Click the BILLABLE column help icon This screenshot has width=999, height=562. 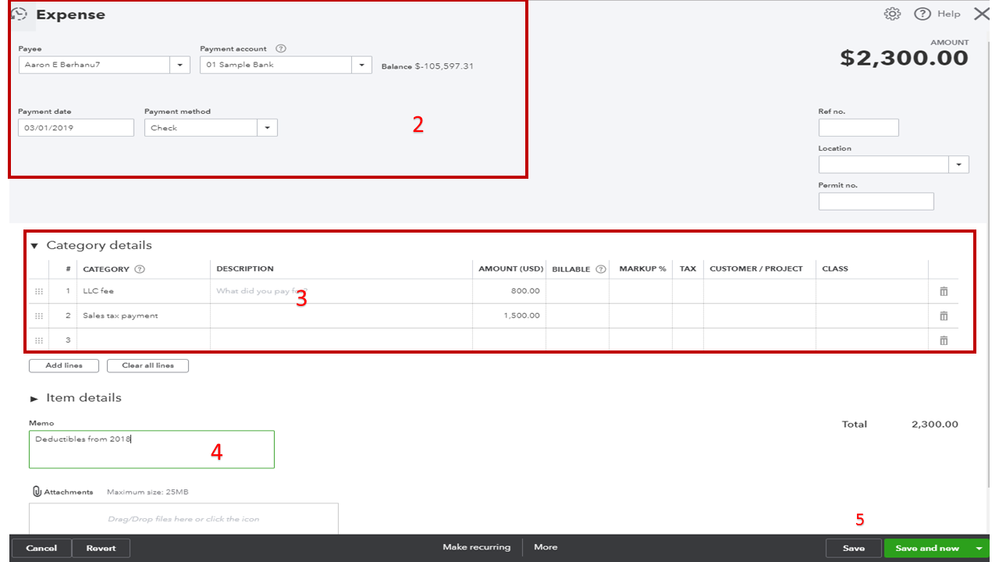click(x=600, y=269)
